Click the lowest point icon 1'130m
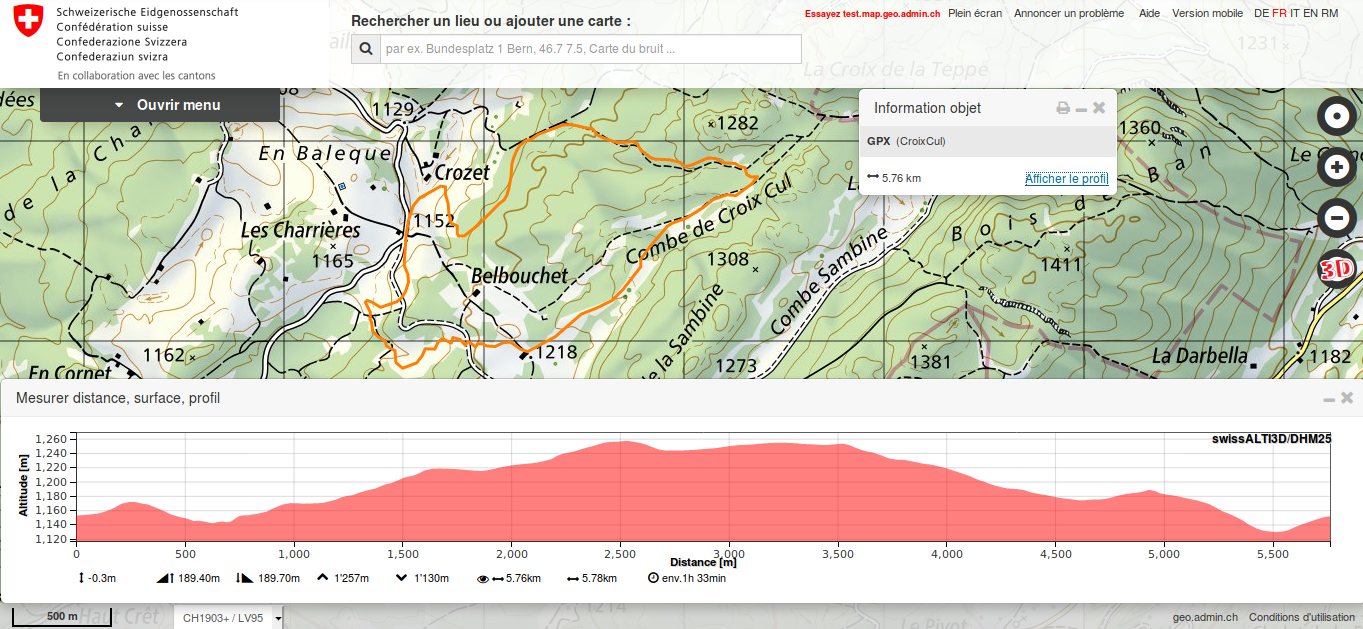 point(402,578)
